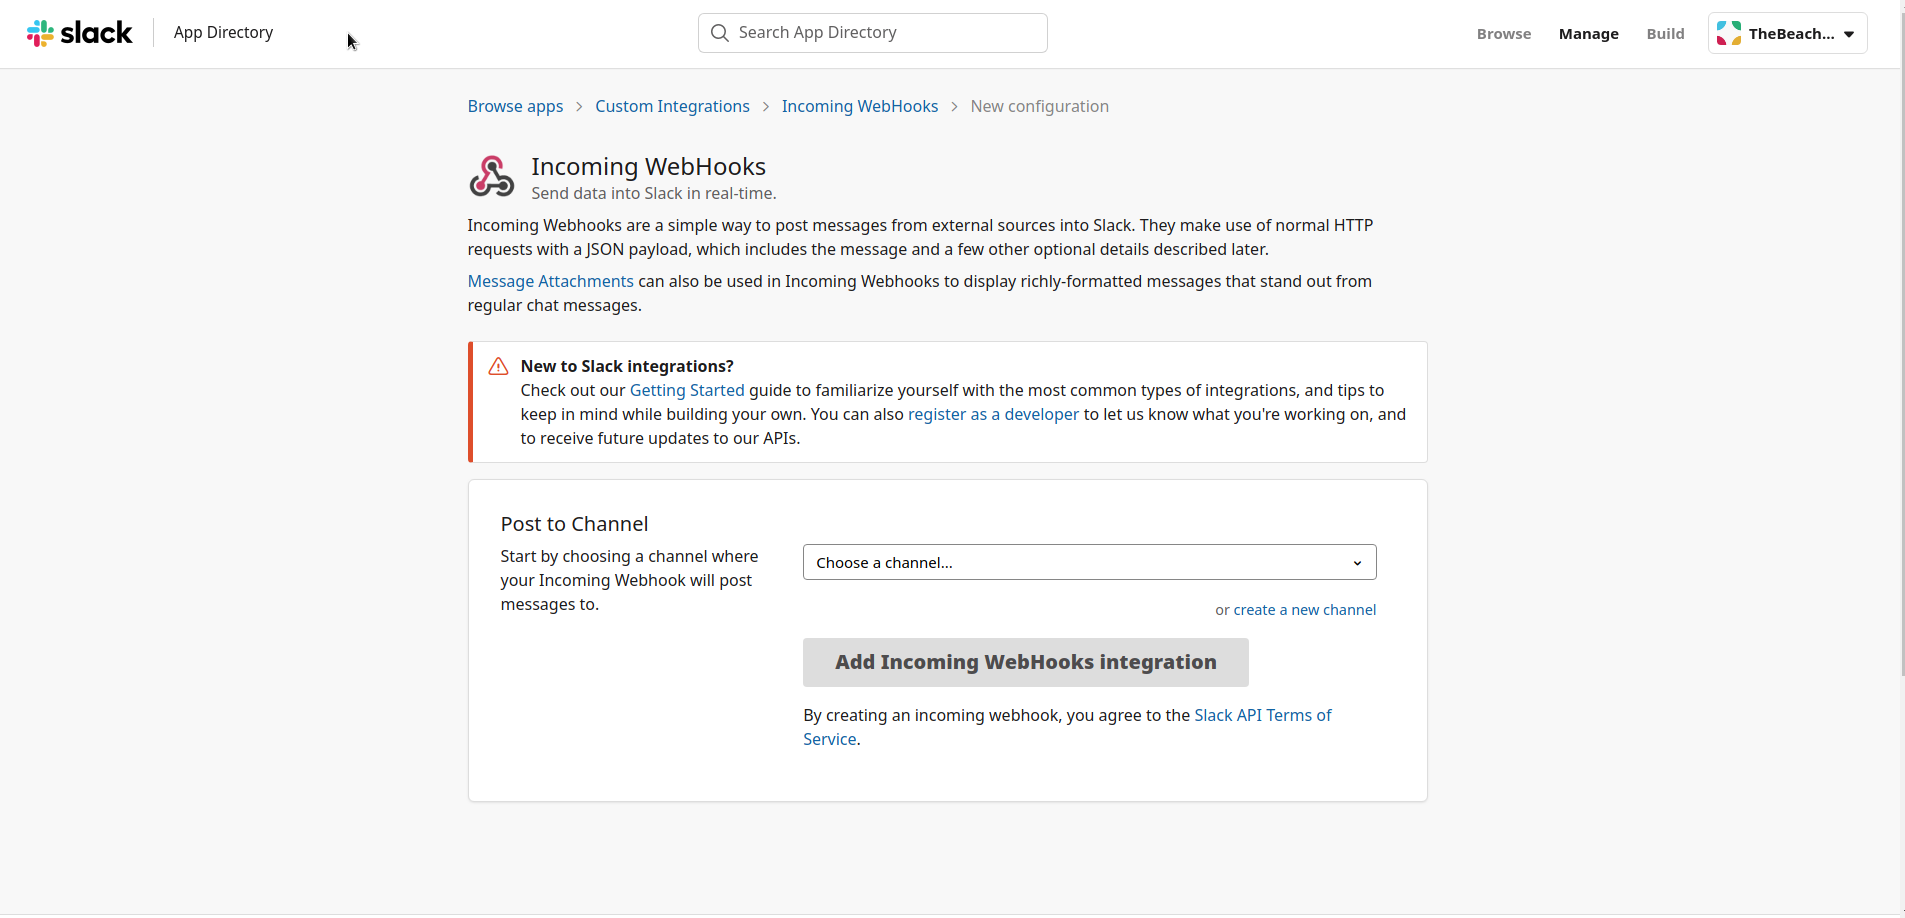Open the Message Attachments link

[550, 282]
